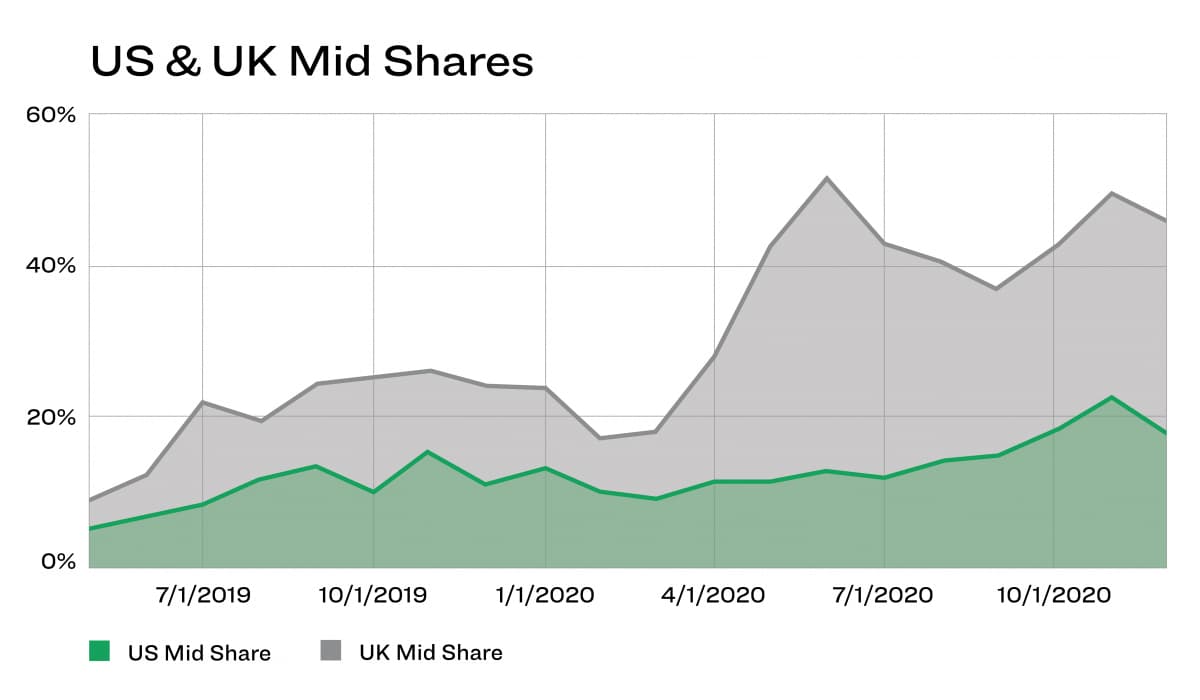Screen dimensions: 1200x700
Task: Select the 10/1/2020 x-axis date label
Action: click(x=1054, y=596)
